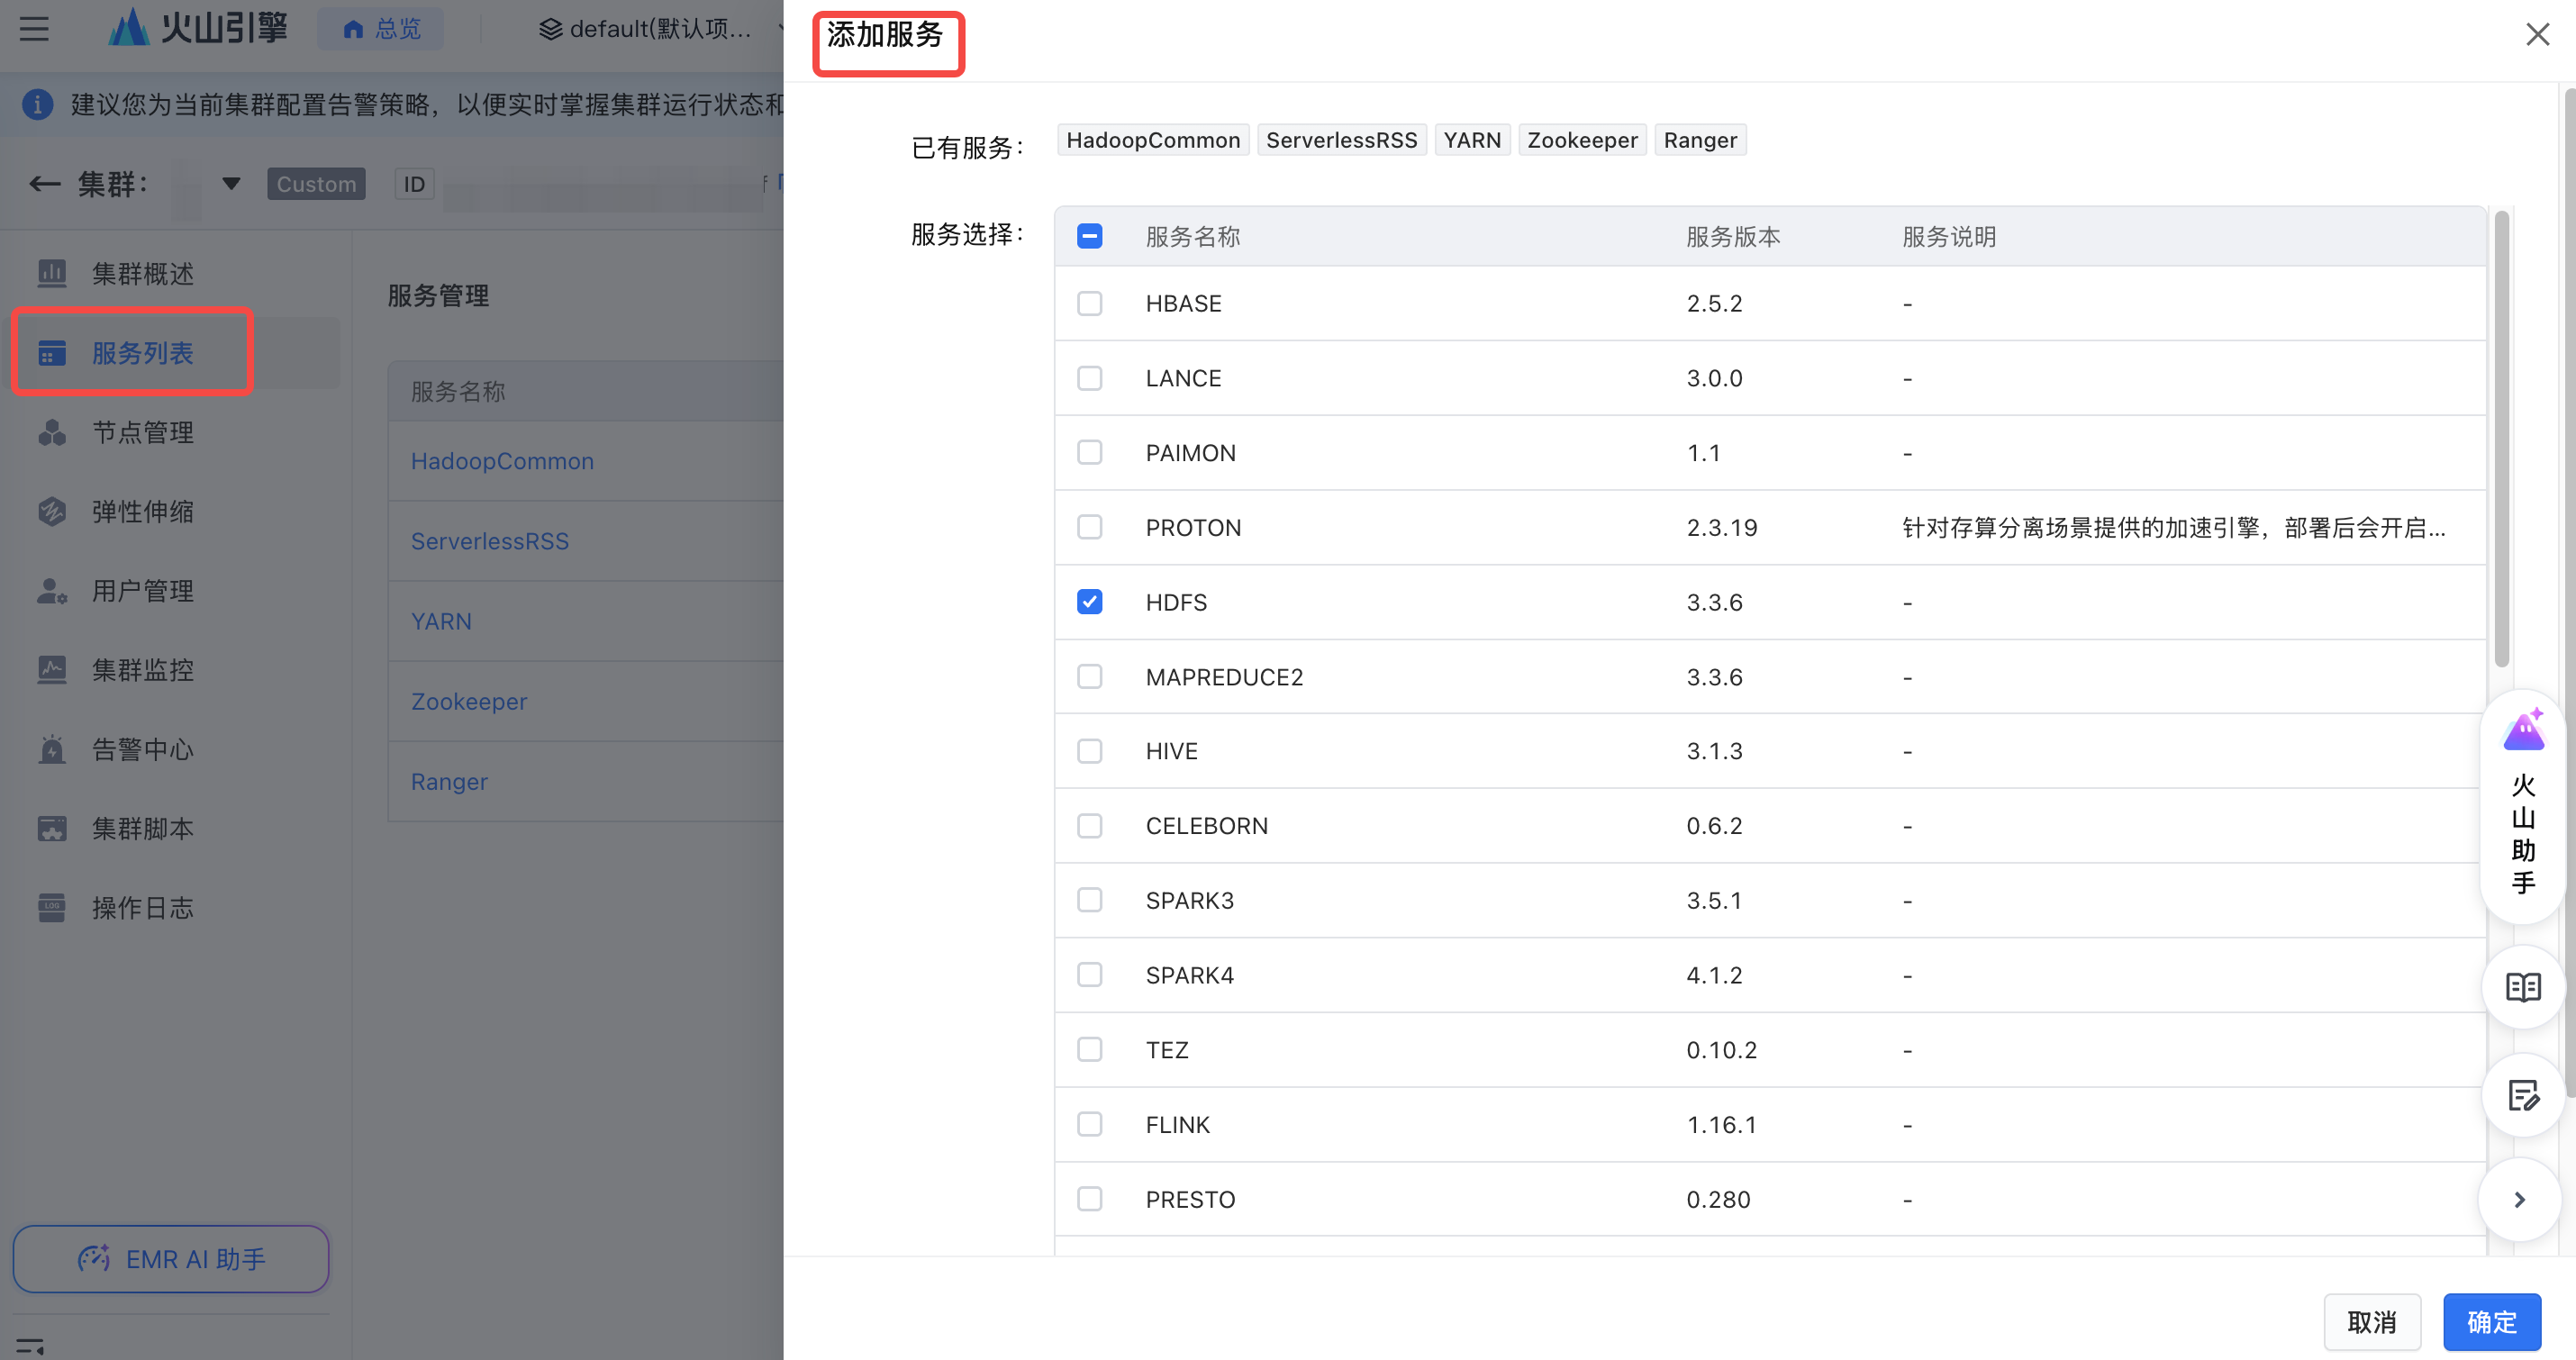2576x1360 pixels.
Task: Click the service table scrollbar
Action: tap(2502, 439)
